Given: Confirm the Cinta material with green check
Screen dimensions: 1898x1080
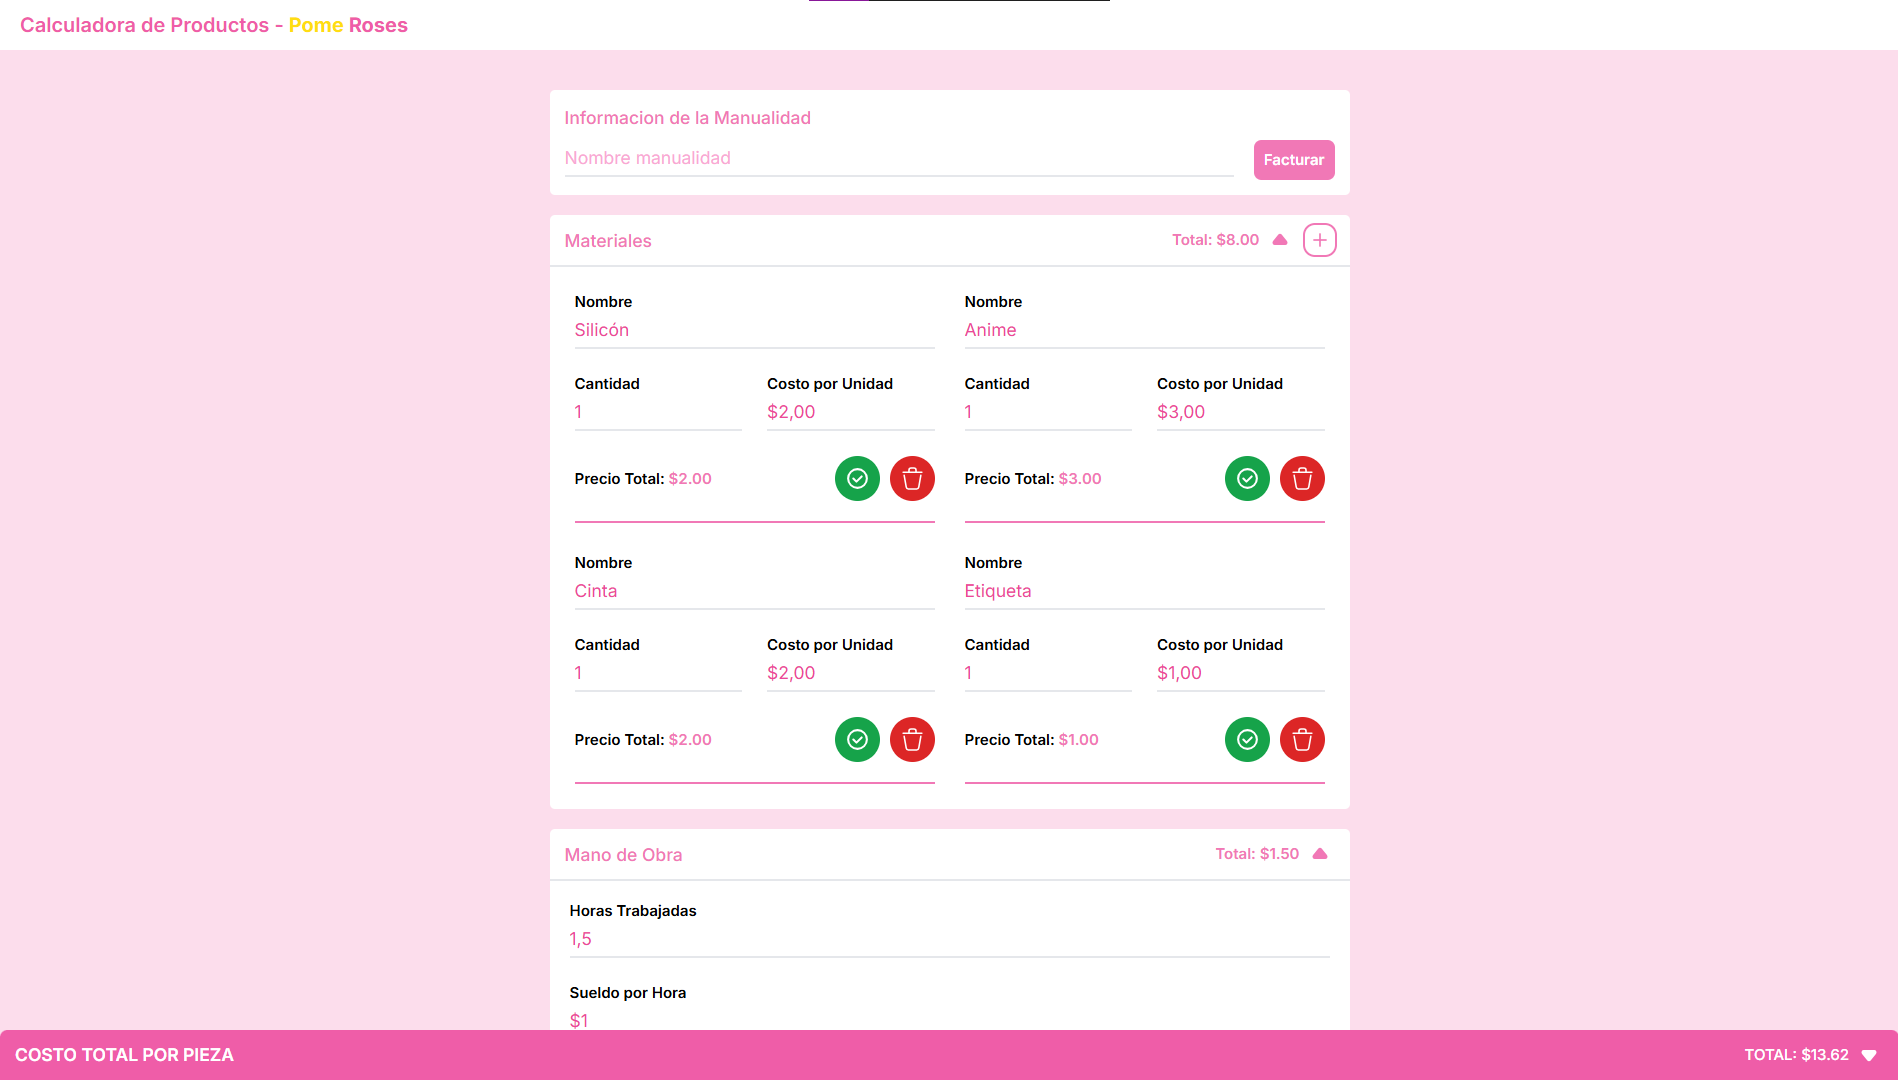Looking at the screenshot, I should coord(857,740).
